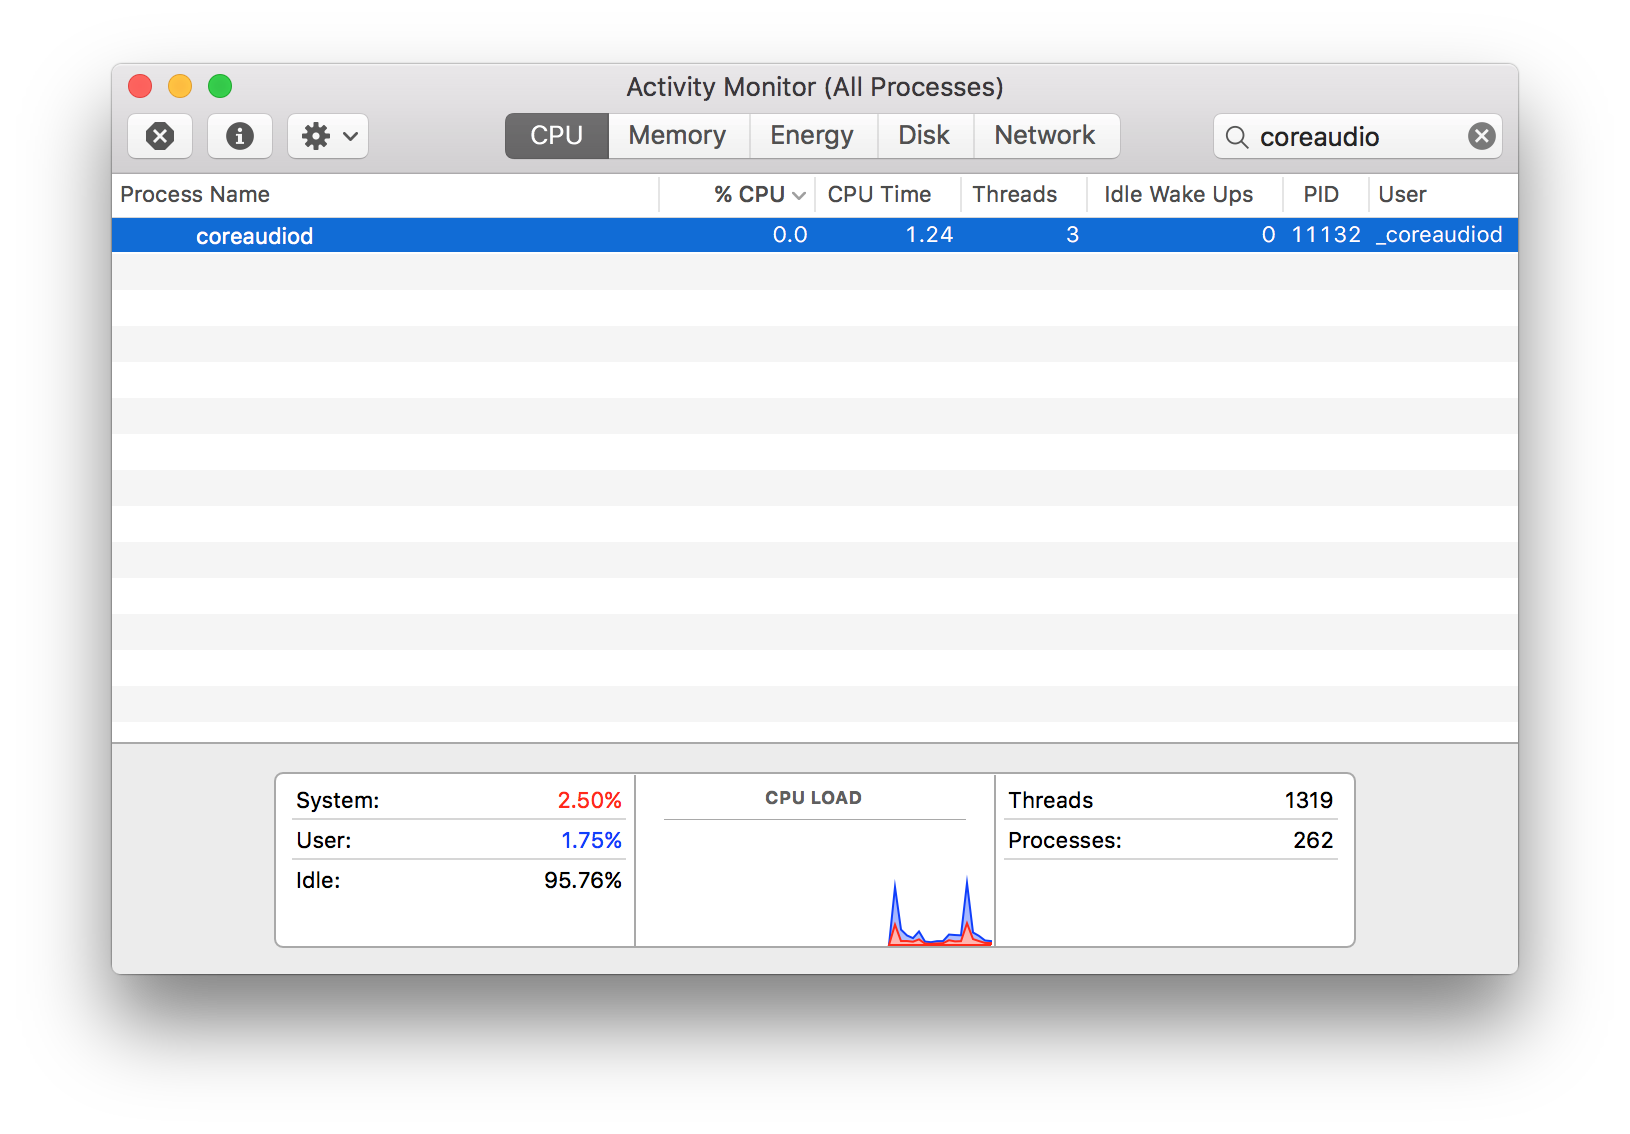Switch to the CPU tab
This screenshot has height=1134, width=1630.
pyautogui.click(x=557, y=136)
